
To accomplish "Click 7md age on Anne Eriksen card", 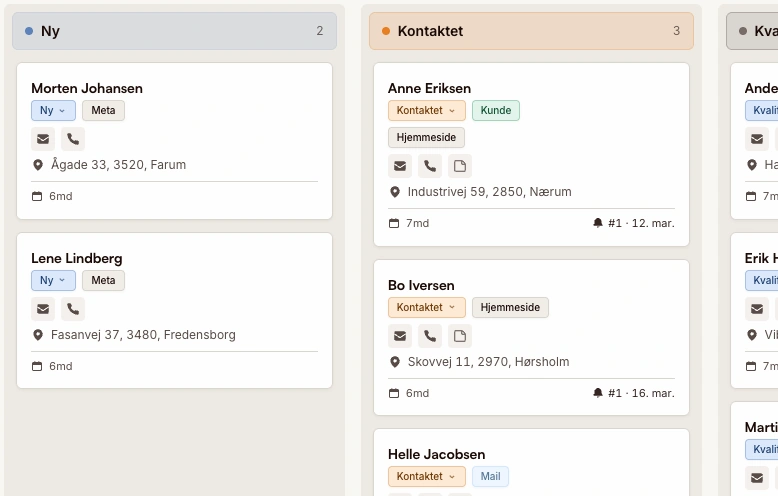I will tap(417, 224).
